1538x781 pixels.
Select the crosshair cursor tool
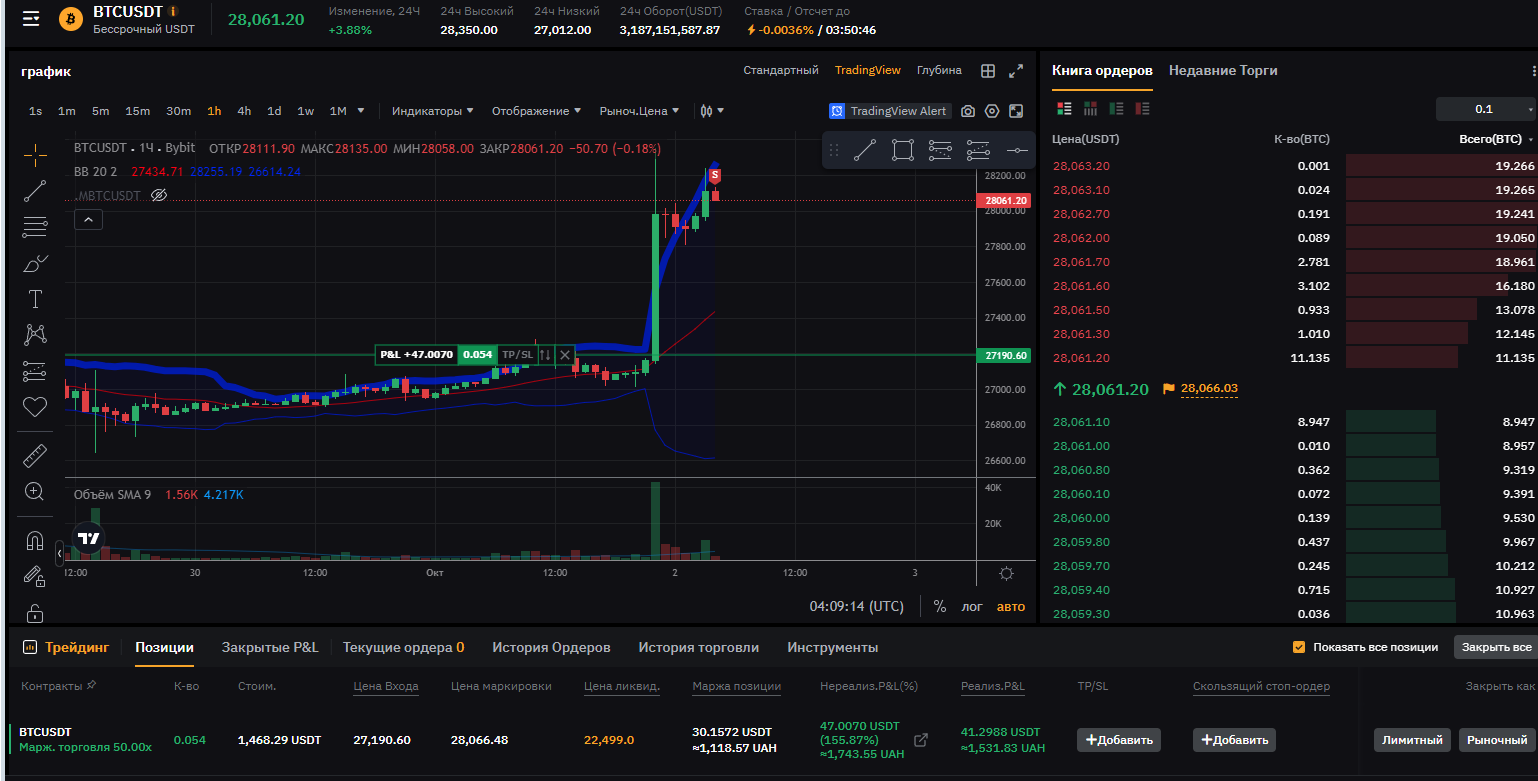click(35, 154)
